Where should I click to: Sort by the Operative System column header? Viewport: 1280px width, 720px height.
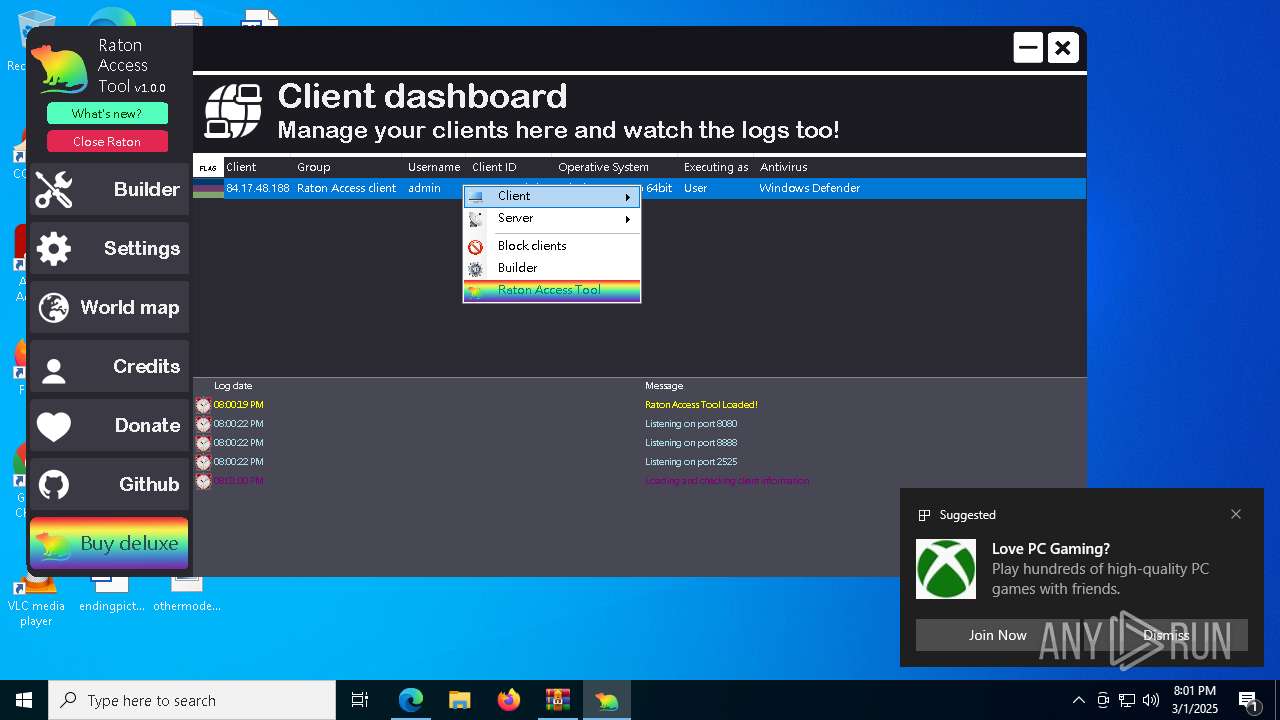pyautogui.click(x=603, y=167)
